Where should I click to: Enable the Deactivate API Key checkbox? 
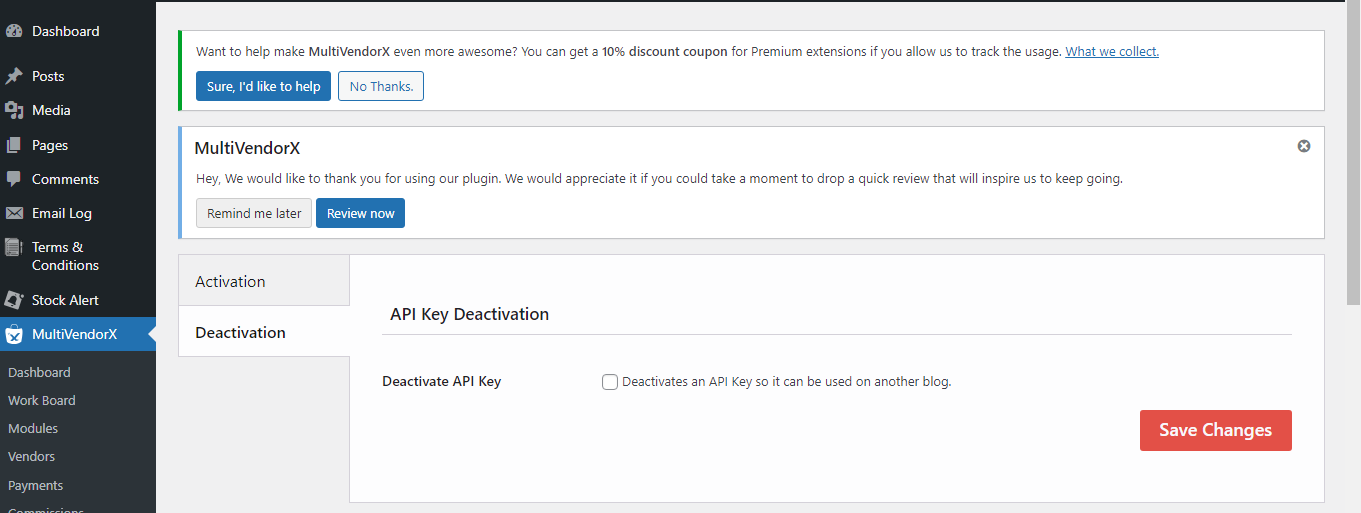[x=610, y=382]
